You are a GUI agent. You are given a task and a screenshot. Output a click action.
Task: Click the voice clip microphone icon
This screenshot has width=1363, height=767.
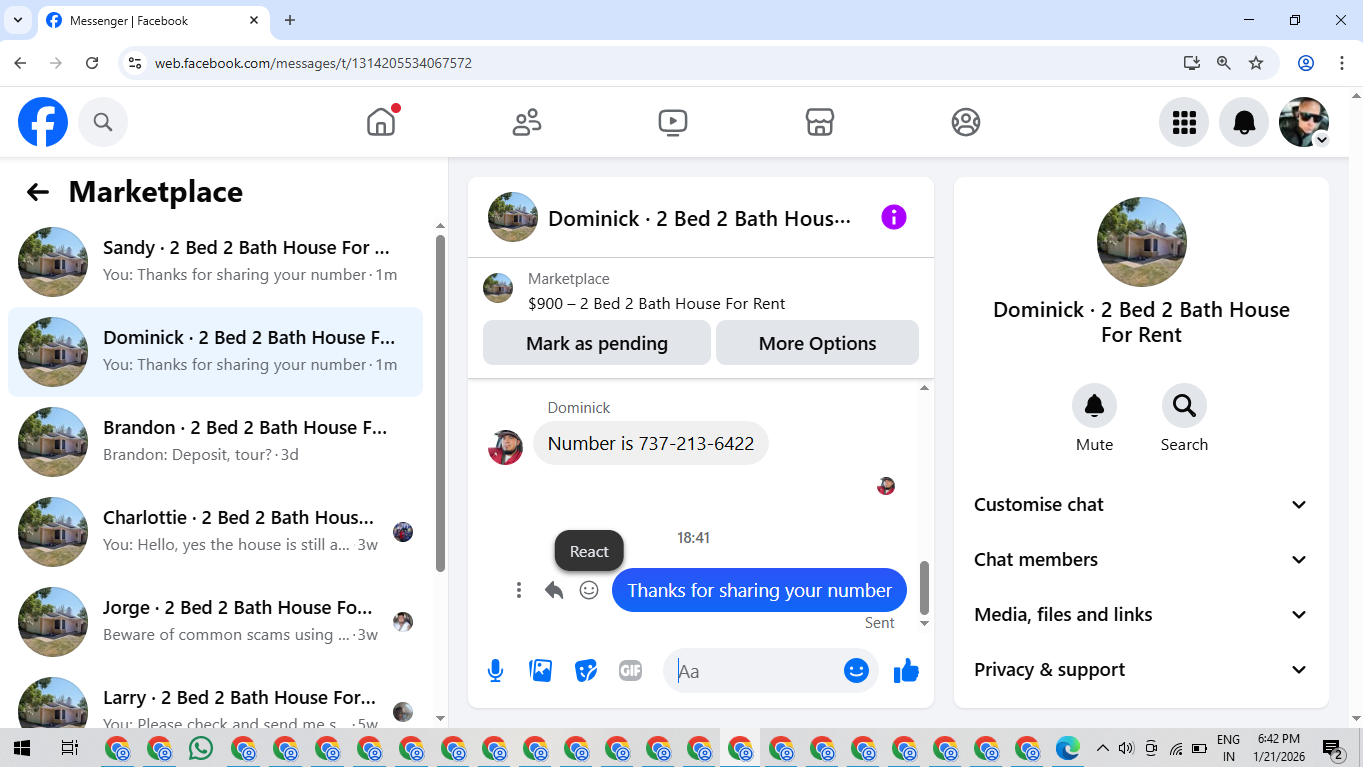pos(495,671)
